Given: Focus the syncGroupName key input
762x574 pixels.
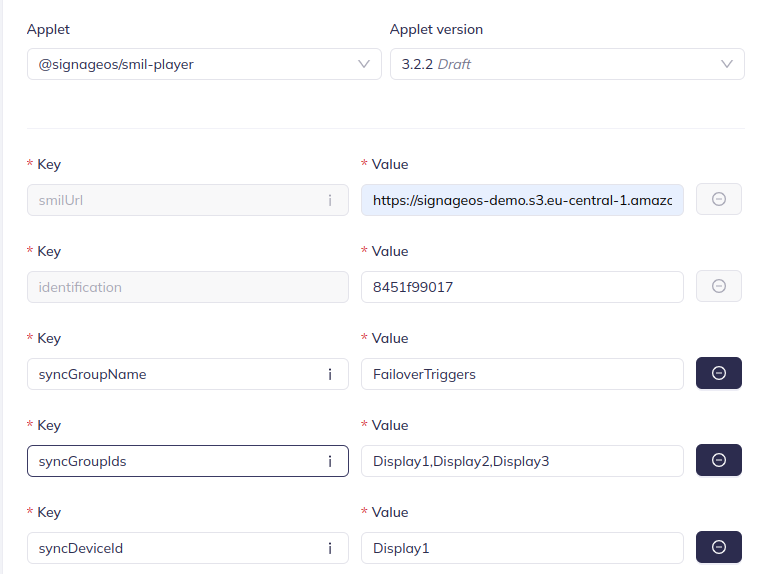Looking at the screenshot, I should [x=175, y=374].
